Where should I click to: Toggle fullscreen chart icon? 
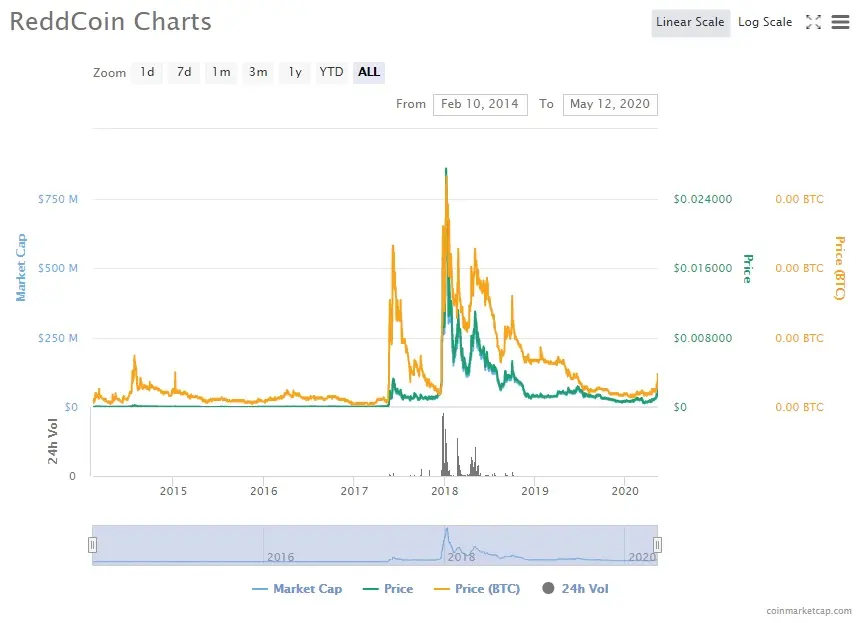coord(813,22)
